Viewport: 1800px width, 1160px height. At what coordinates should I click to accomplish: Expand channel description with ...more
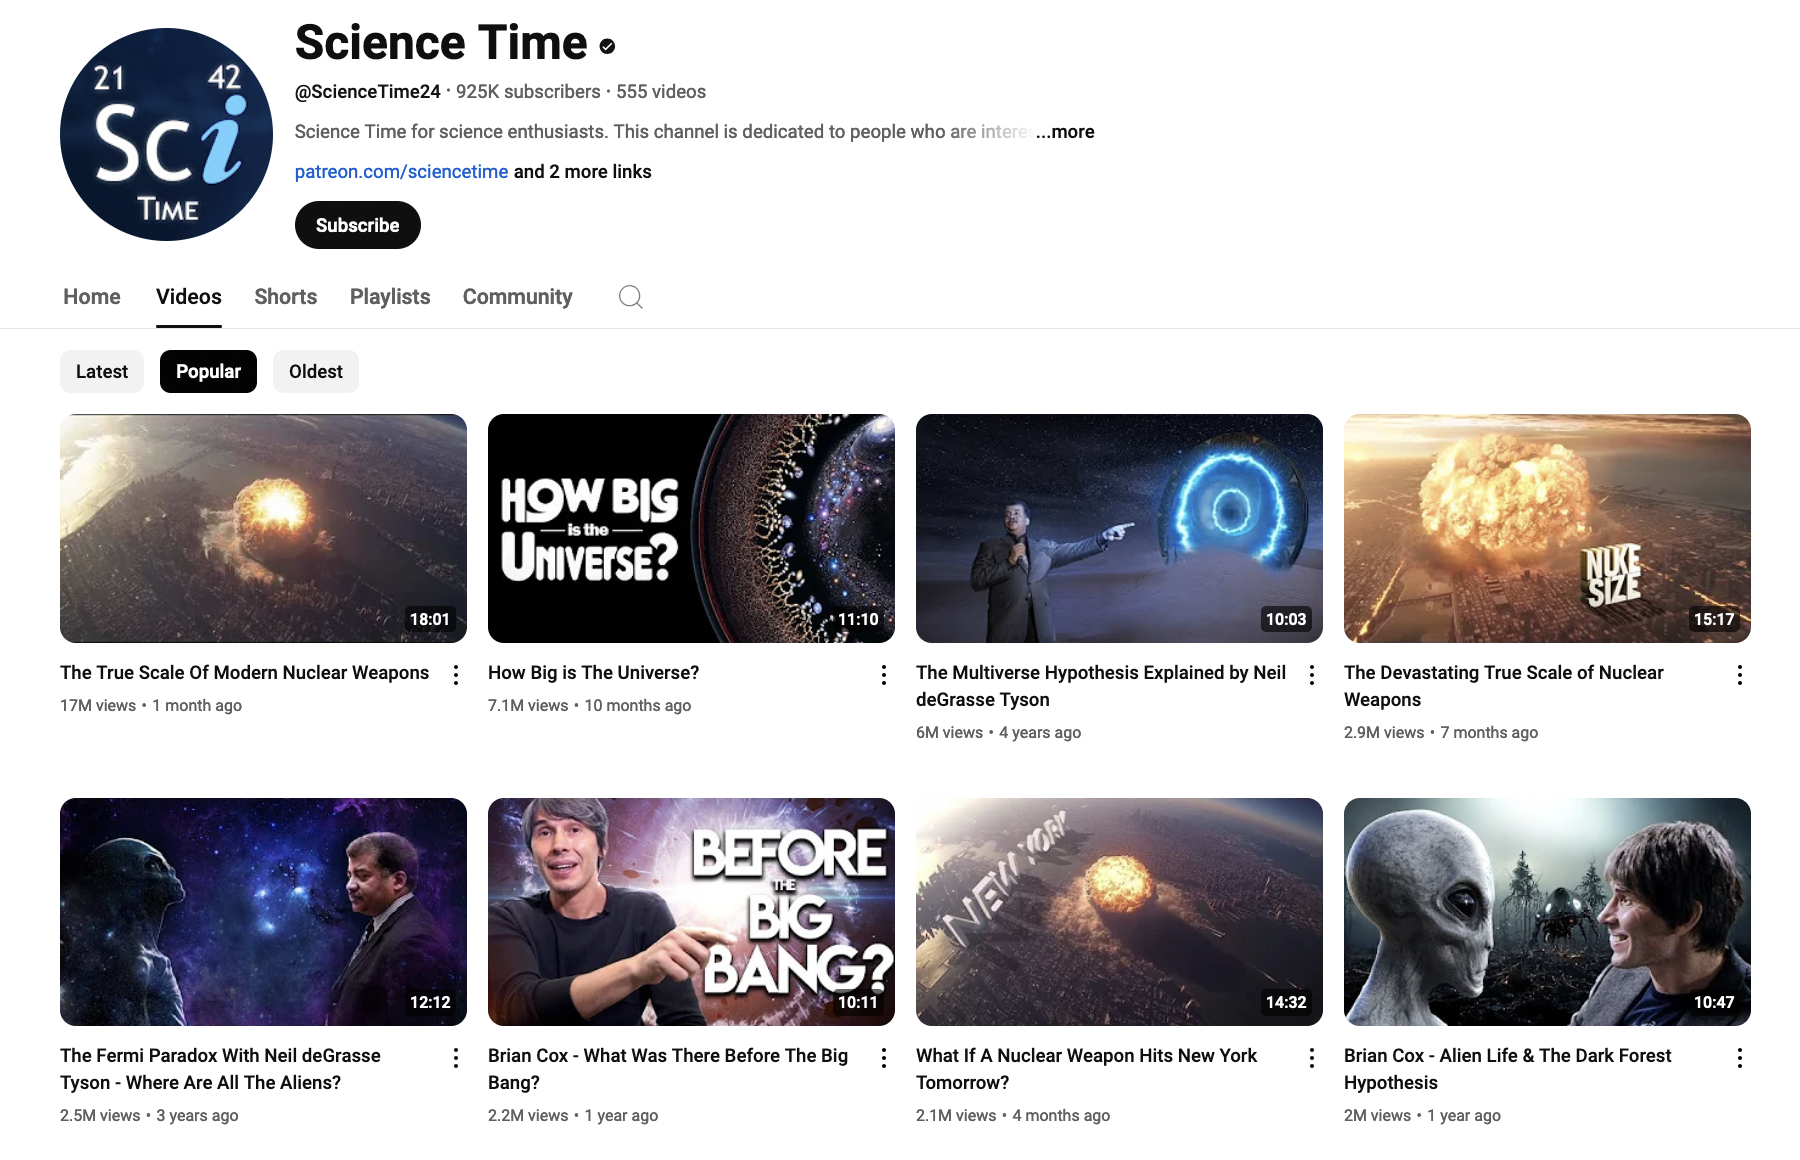[x=1066, y=132]
